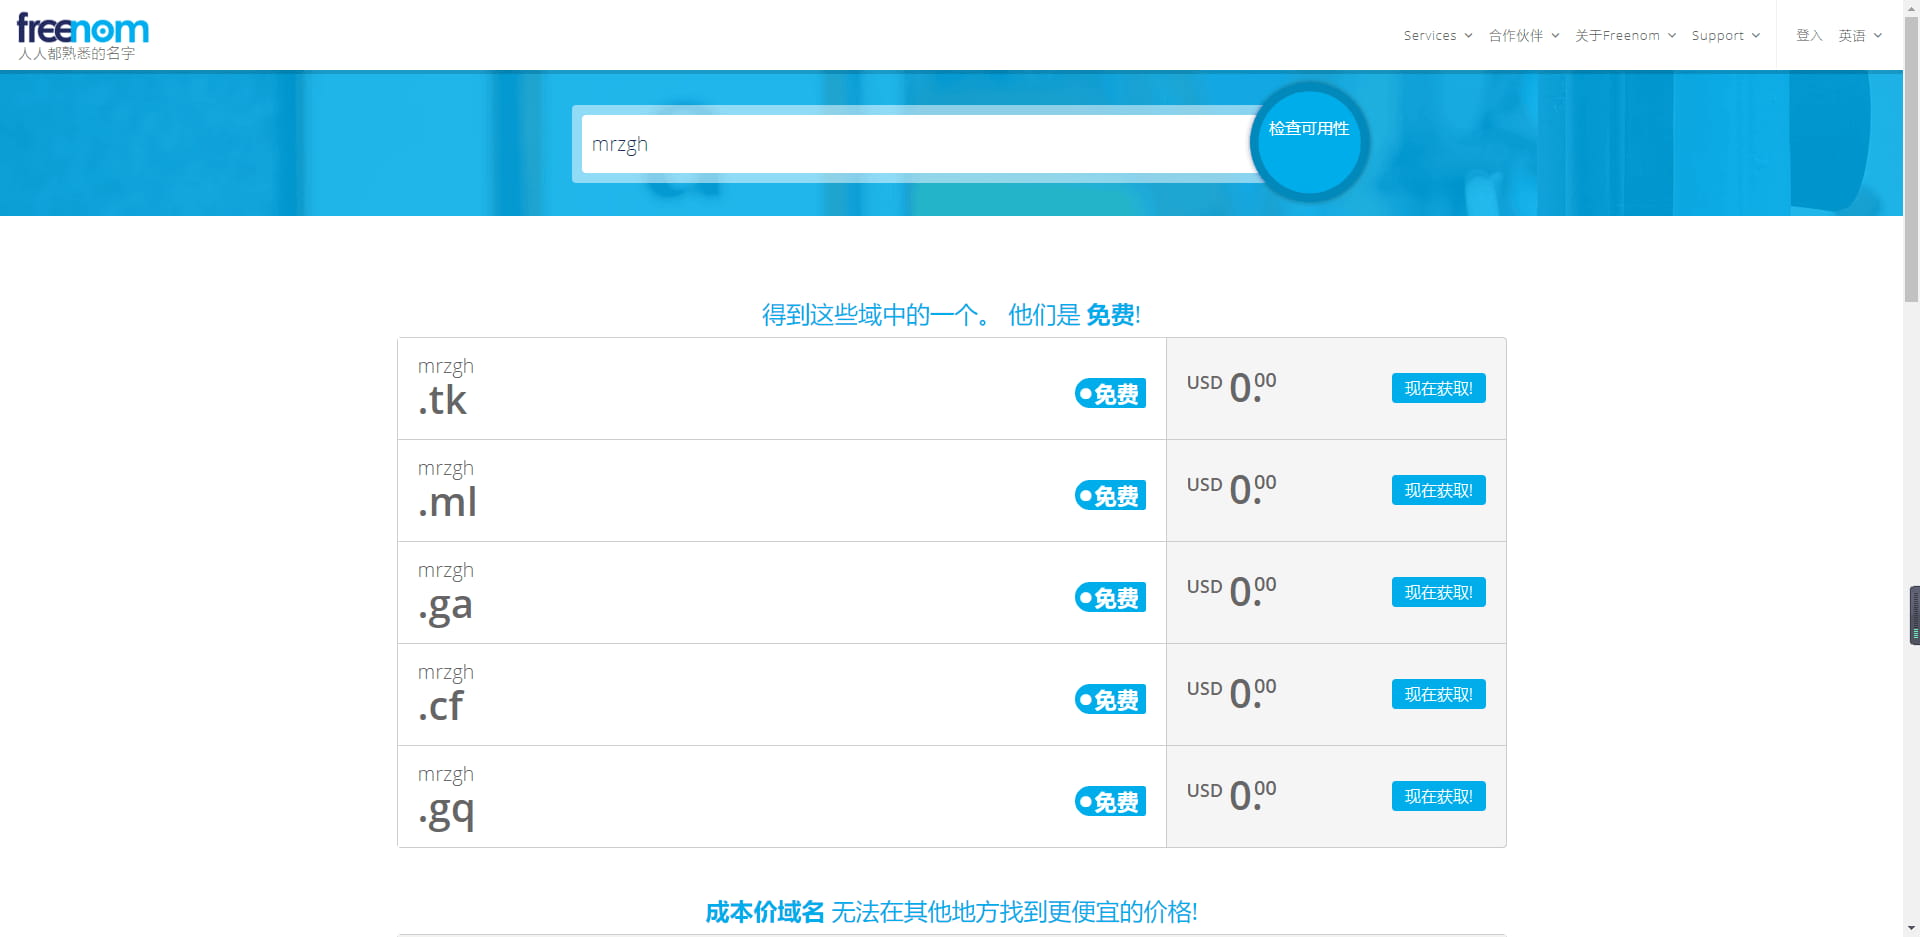Image resolution: width=1920 pixels, height=937 pixels.
Task: Click the free badge for mrzgh.ga
Action: tap(1110, 598)
